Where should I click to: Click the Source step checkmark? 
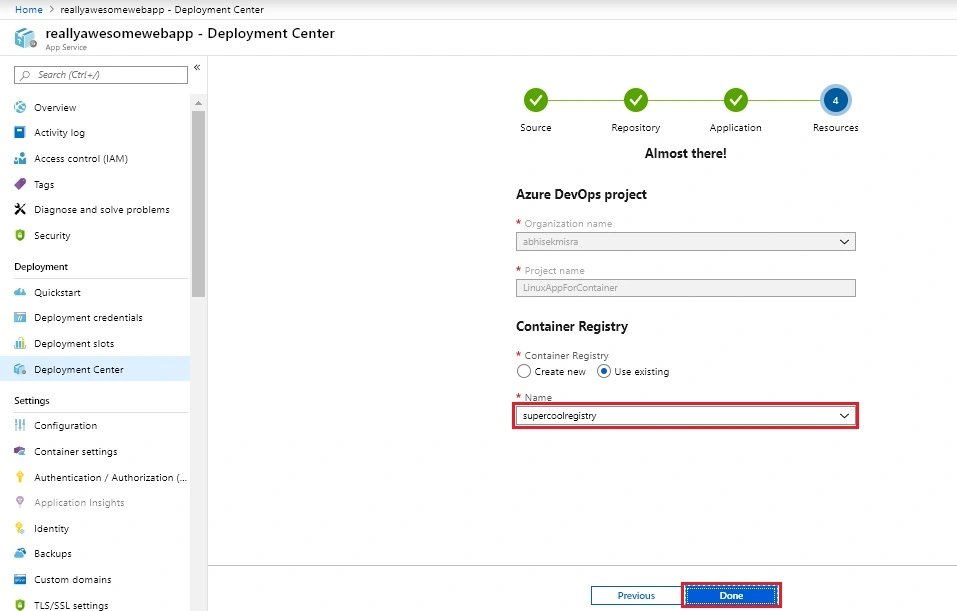pyautogui.click(x=535, y=100)
